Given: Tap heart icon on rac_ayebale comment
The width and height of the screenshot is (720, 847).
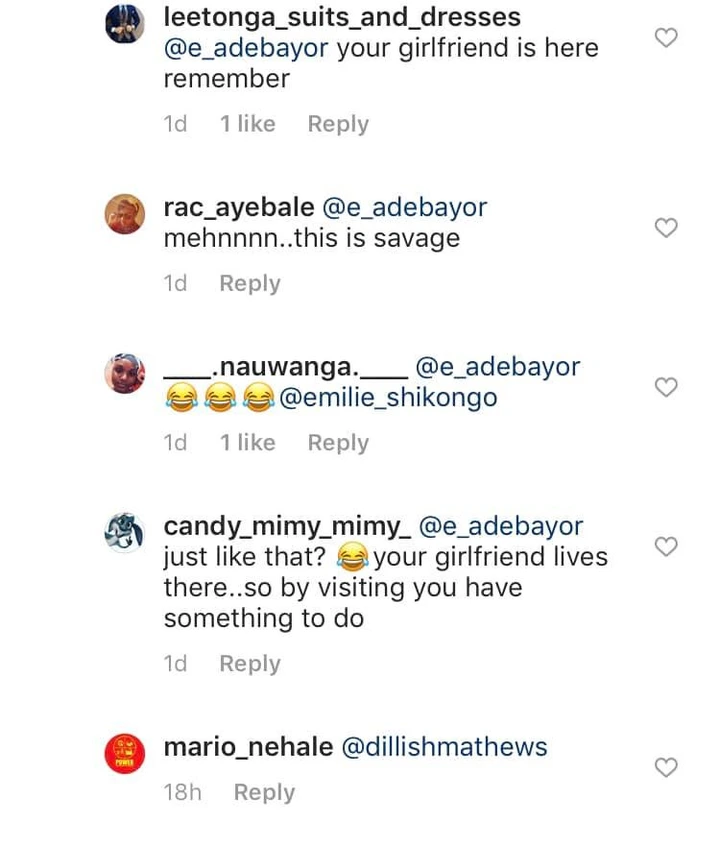Looking at the screenshot, I should (666, 227).
